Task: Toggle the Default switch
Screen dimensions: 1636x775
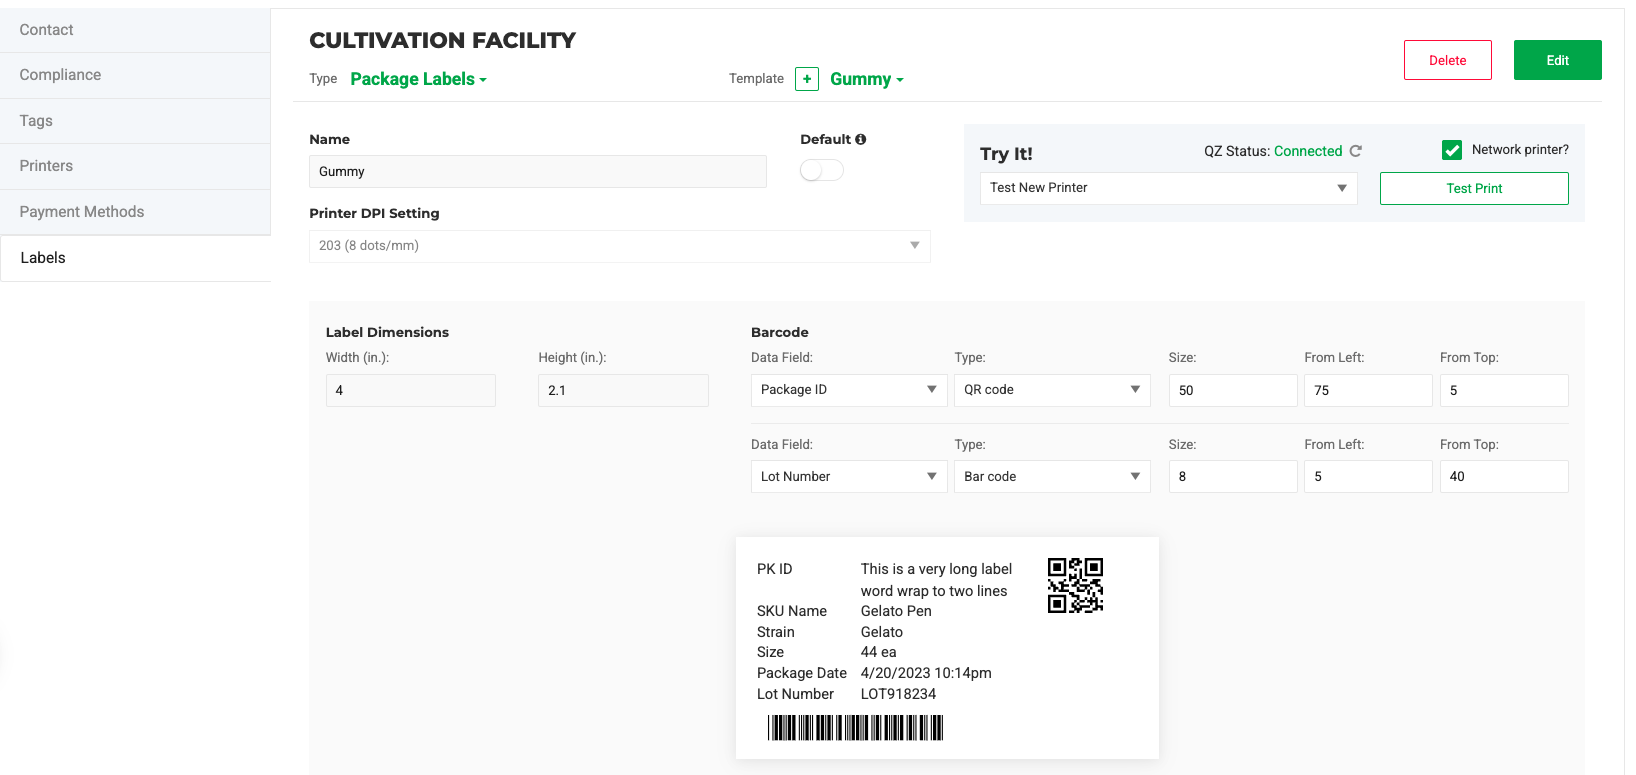Action: pyautogui.click(x=822, y=171)
